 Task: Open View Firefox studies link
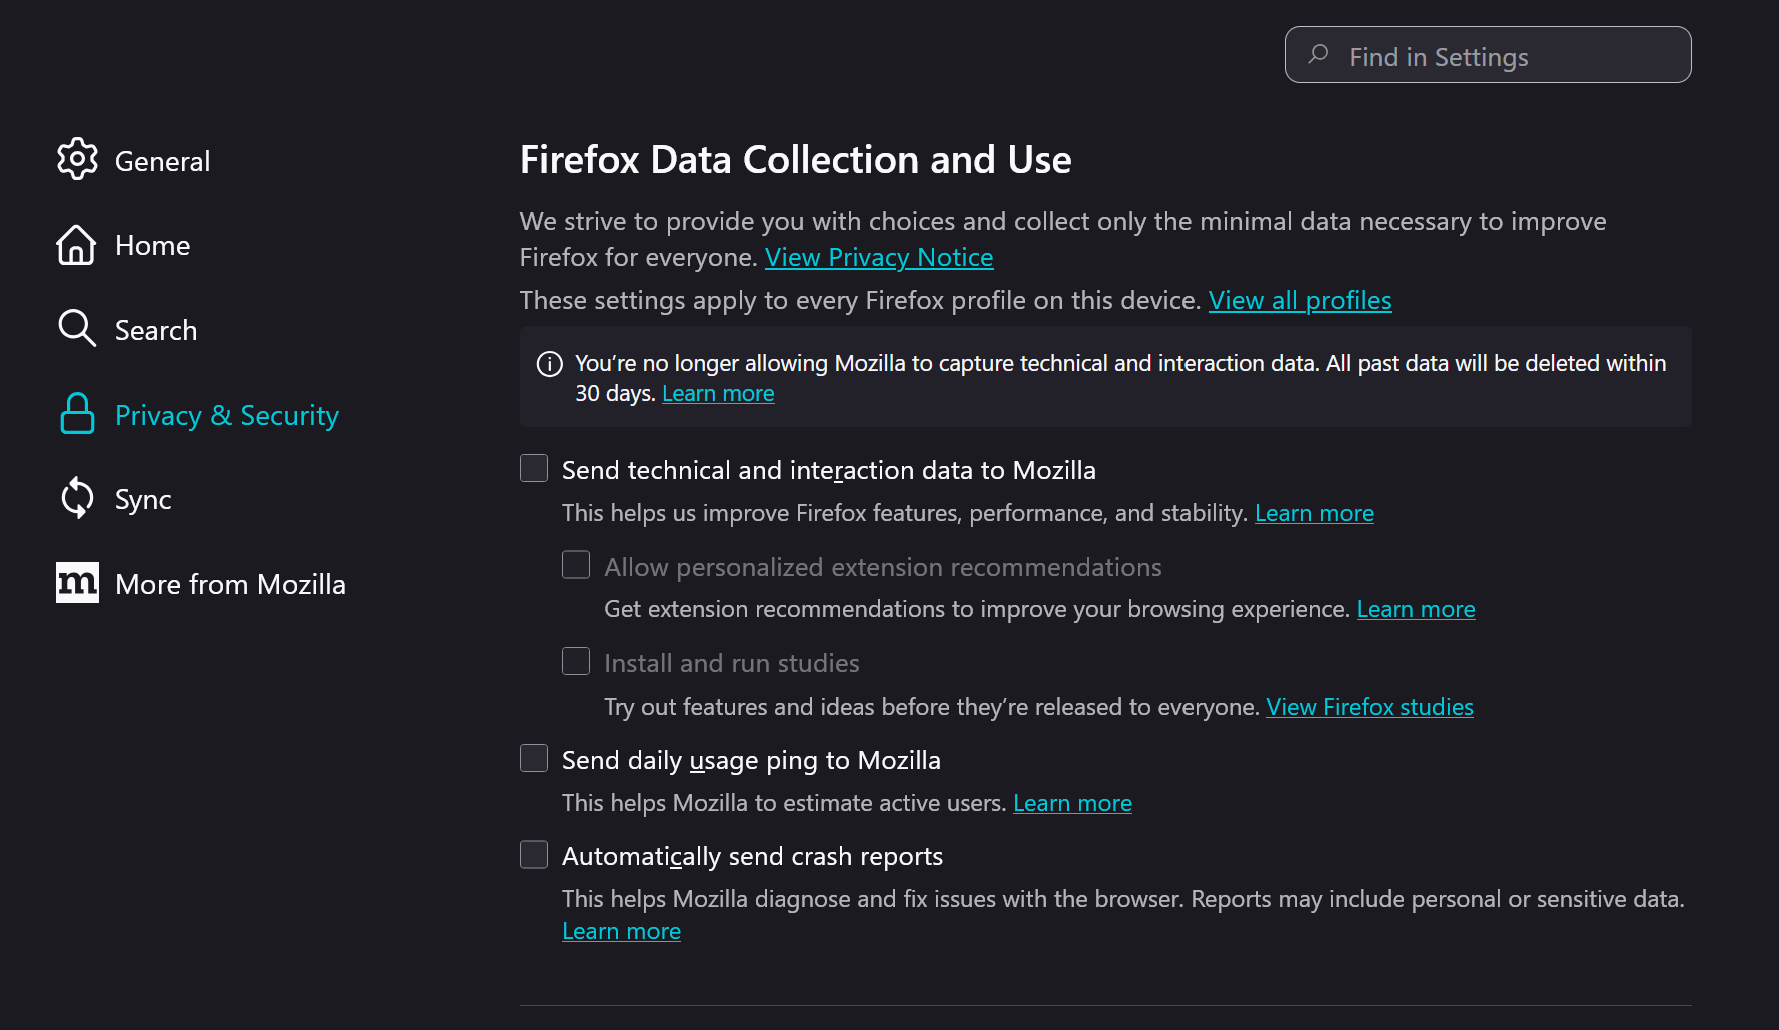tap(1369, 706)
